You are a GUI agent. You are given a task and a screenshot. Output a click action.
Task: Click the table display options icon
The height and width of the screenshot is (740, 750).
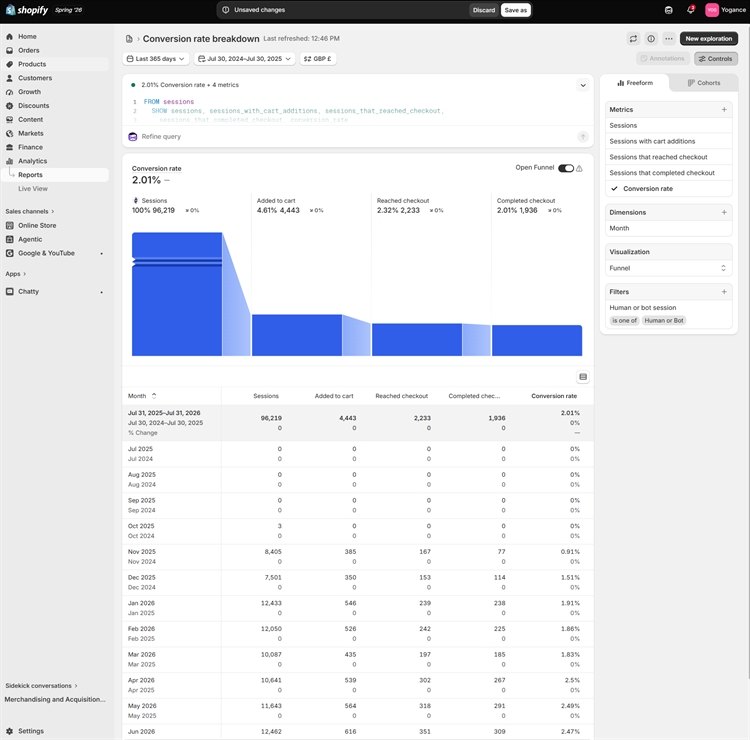point(583,377)
